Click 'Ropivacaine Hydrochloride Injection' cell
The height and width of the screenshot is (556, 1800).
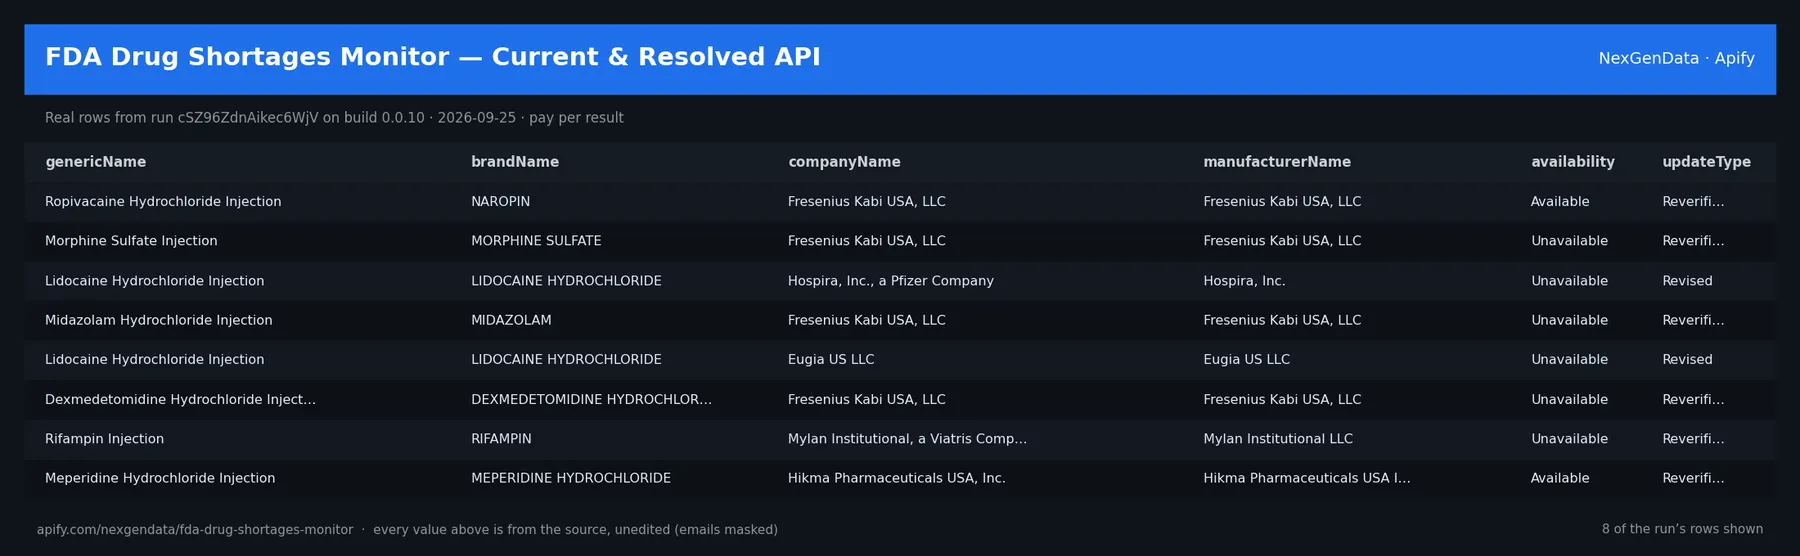click(163, 202)
